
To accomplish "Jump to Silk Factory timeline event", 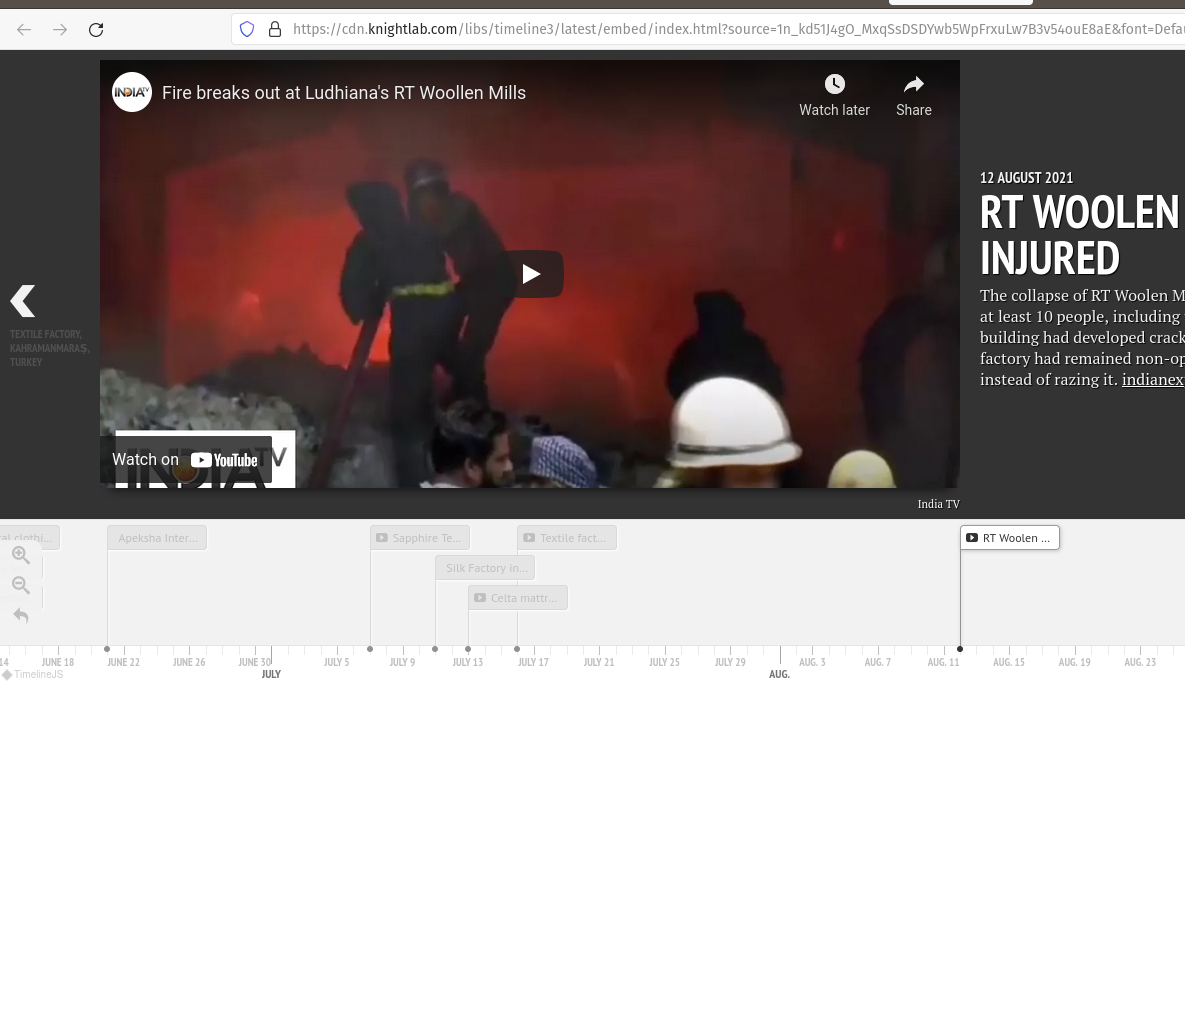I will [x=485, y=568].
